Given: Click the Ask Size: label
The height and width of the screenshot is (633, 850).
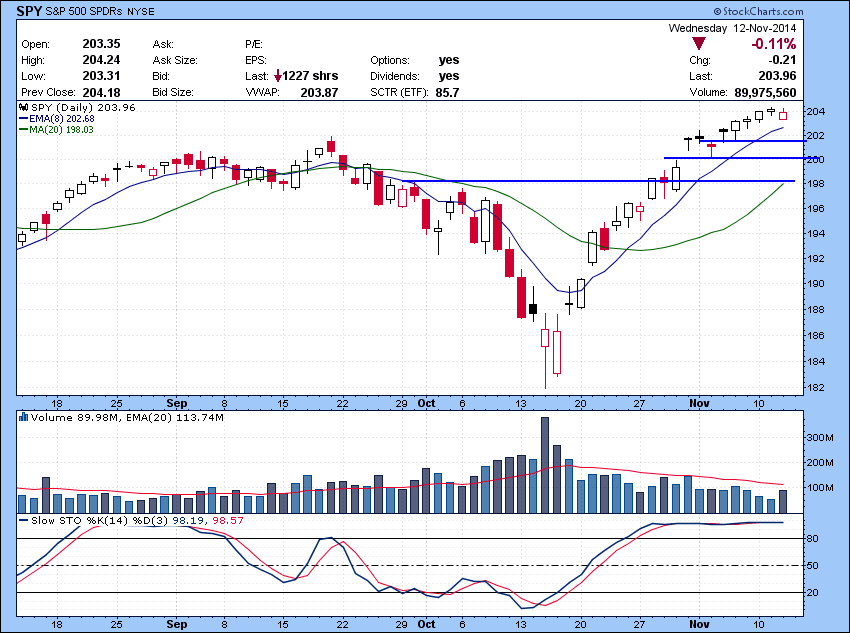Looking at the screenshot, I should (175, 60).
